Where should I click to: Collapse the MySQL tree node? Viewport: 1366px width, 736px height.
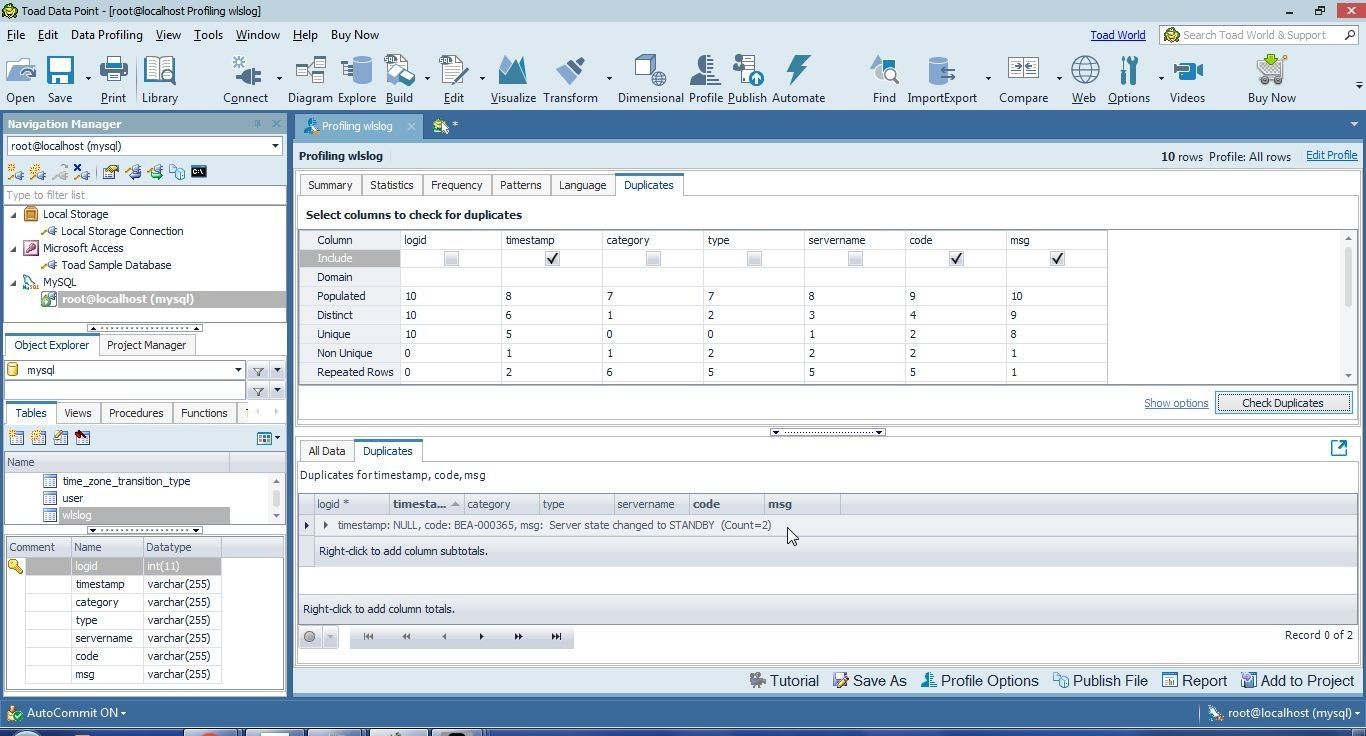coord(14,282)
